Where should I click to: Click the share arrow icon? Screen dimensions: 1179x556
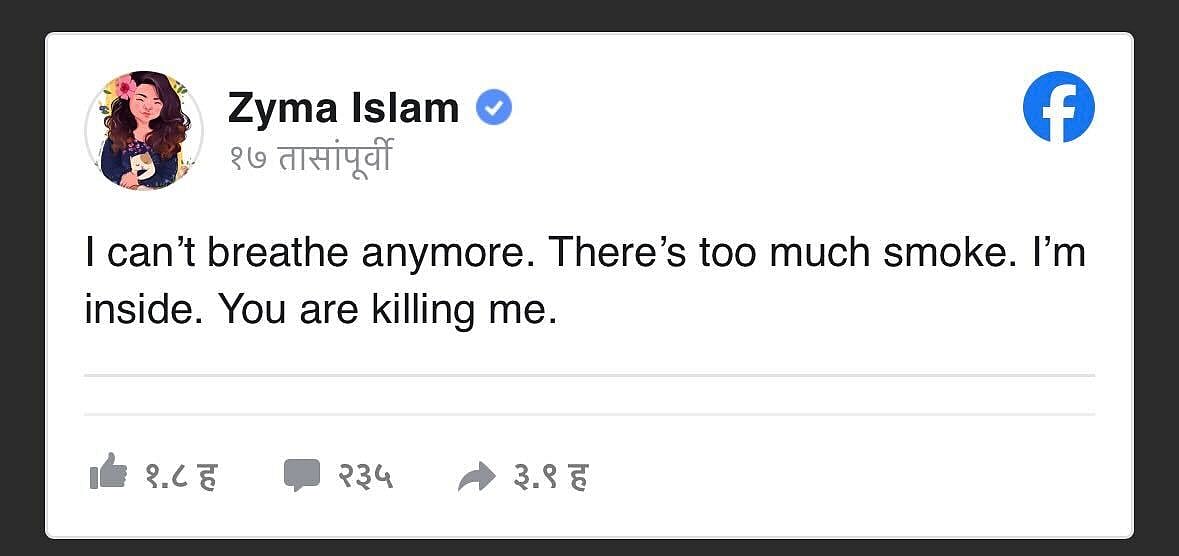point(476,477)
